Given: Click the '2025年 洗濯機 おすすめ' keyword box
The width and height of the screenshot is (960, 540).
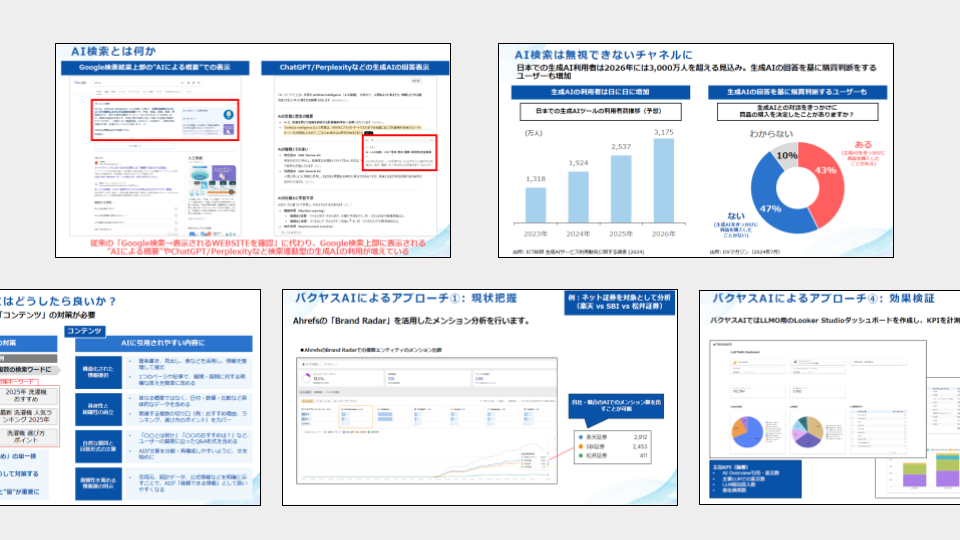Looking at the screenshot, I should point(32,395).
